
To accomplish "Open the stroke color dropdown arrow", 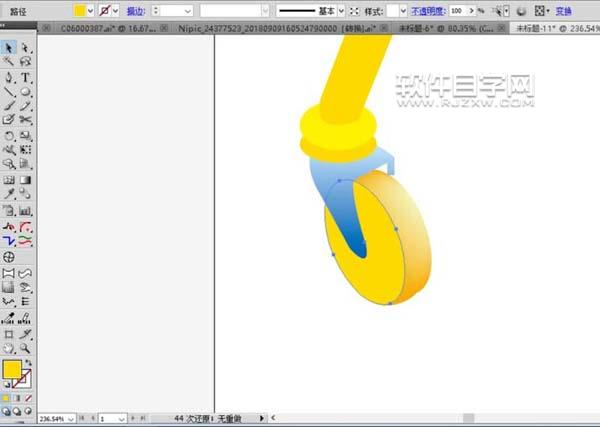I will tap(116, 11).
